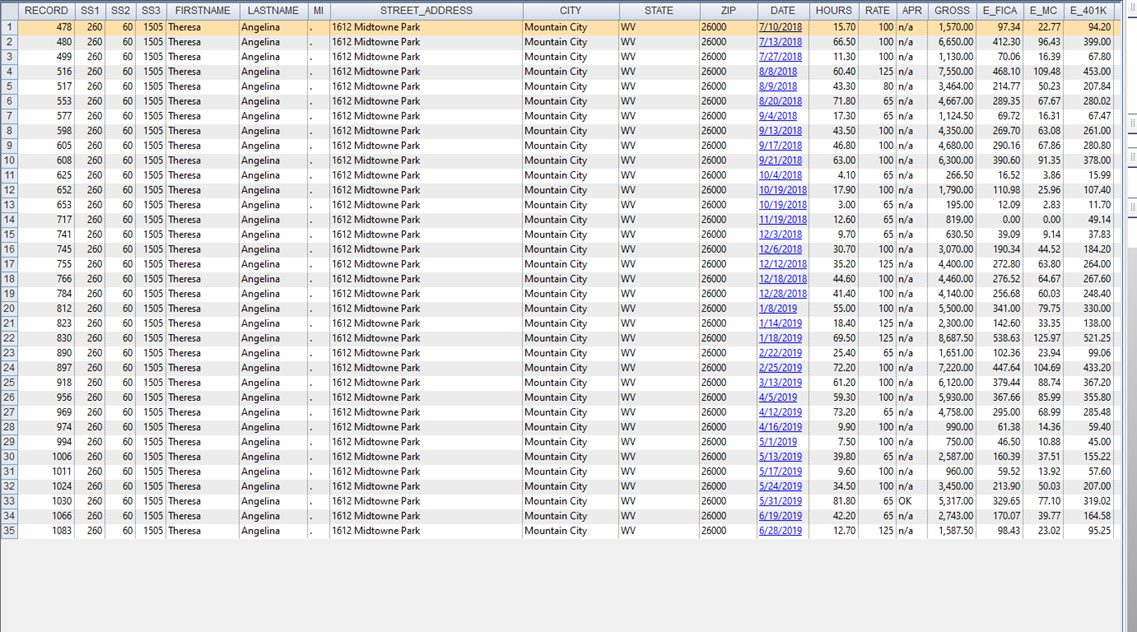1137x632 pixels.
Task: Select row number 1 header
Action: pyautogui.click(x=9, y=27)
